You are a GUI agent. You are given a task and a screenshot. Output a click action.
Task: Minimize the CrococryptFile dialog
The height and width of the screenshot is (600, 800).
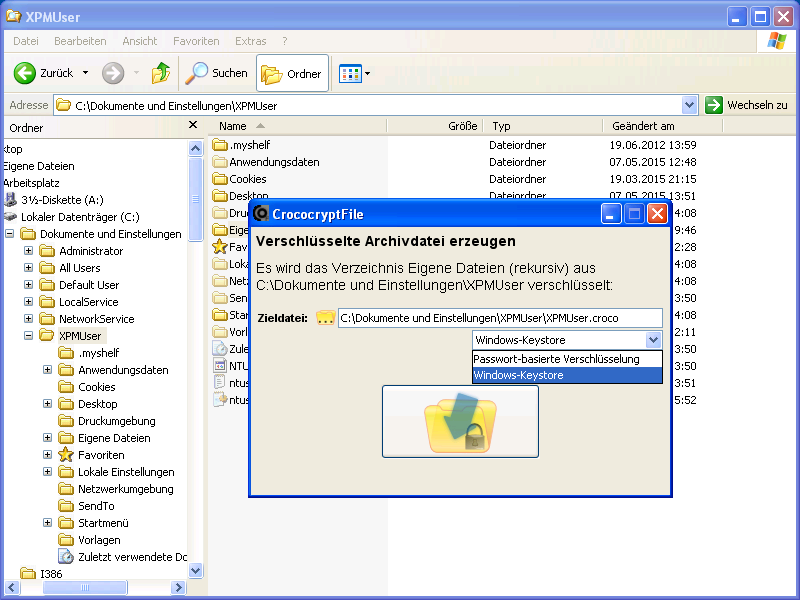(610, 214)
